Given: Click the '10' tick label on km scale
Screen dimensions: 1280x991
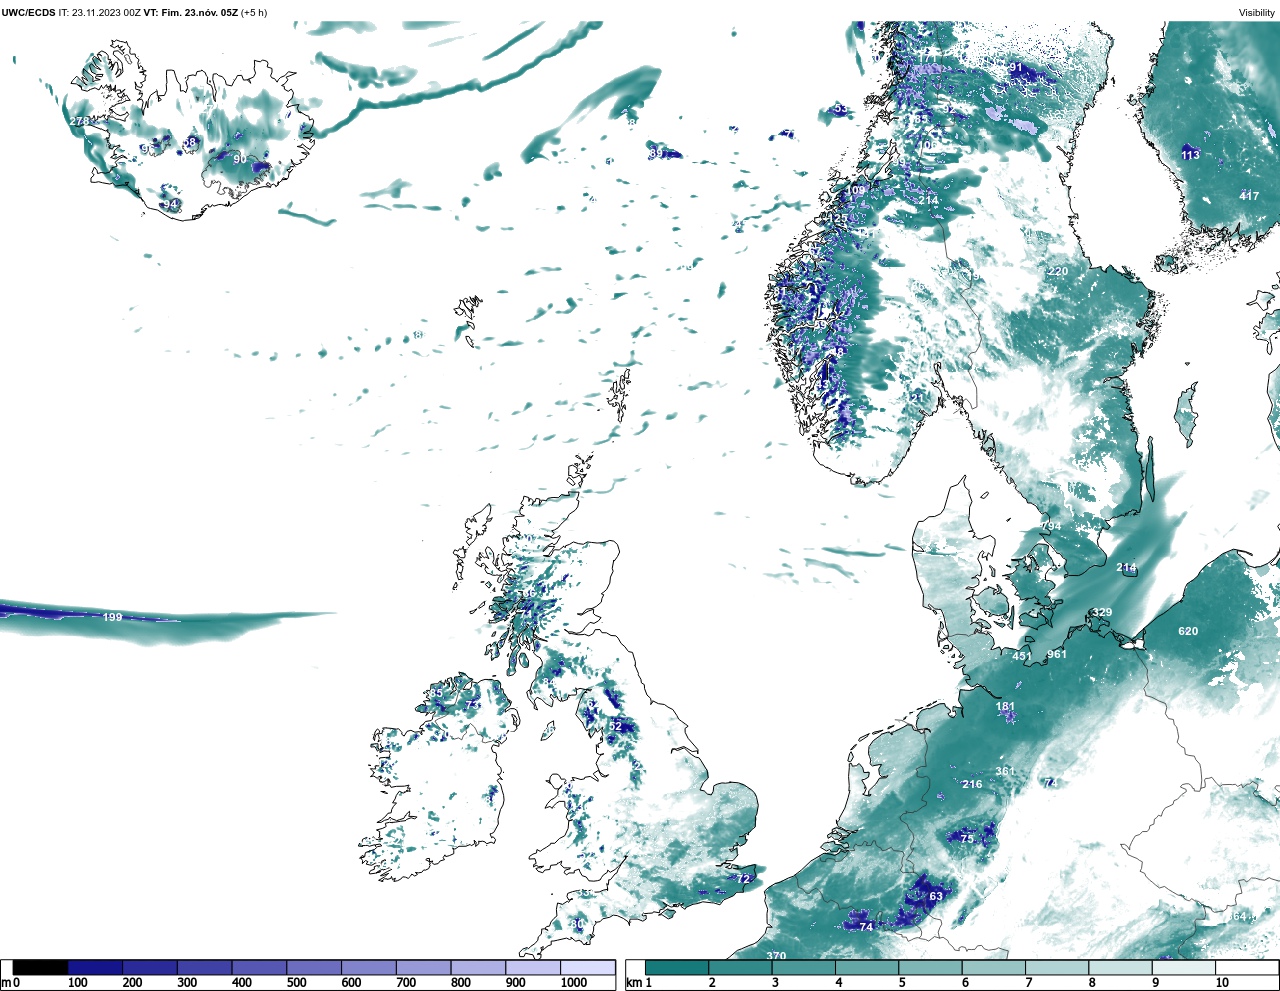Looking at the screenshot, I should coord(1222,983).
